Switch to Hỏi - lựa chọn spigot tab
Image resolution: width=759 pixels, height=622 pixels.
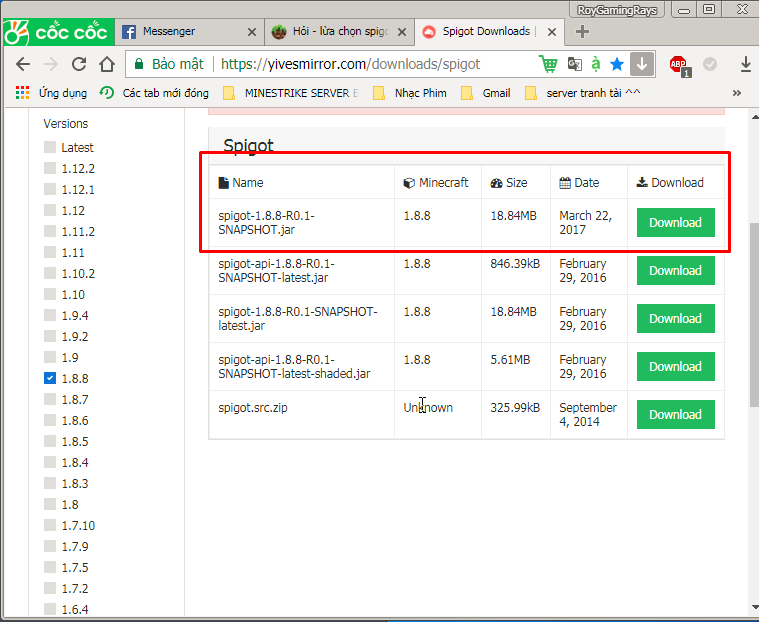tap(339, 32)
